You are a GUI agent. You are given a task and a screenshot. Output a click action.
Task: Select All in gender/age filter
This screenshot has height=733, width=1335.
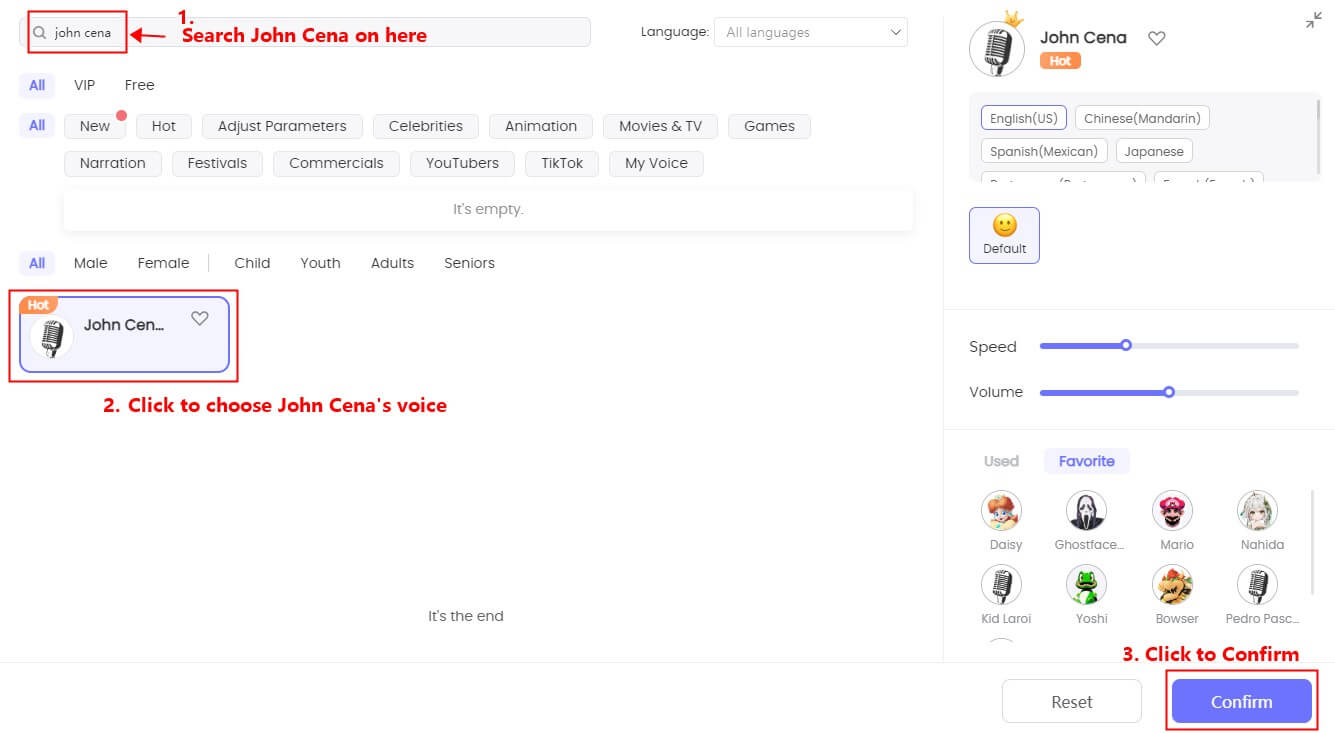37,263
